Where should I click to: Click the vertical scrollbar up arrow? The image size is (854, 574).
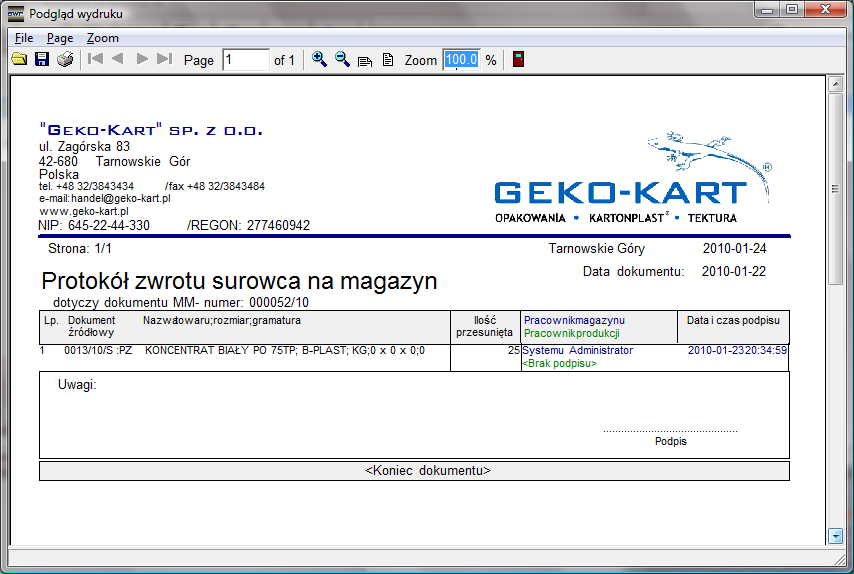tap(836, 85)
